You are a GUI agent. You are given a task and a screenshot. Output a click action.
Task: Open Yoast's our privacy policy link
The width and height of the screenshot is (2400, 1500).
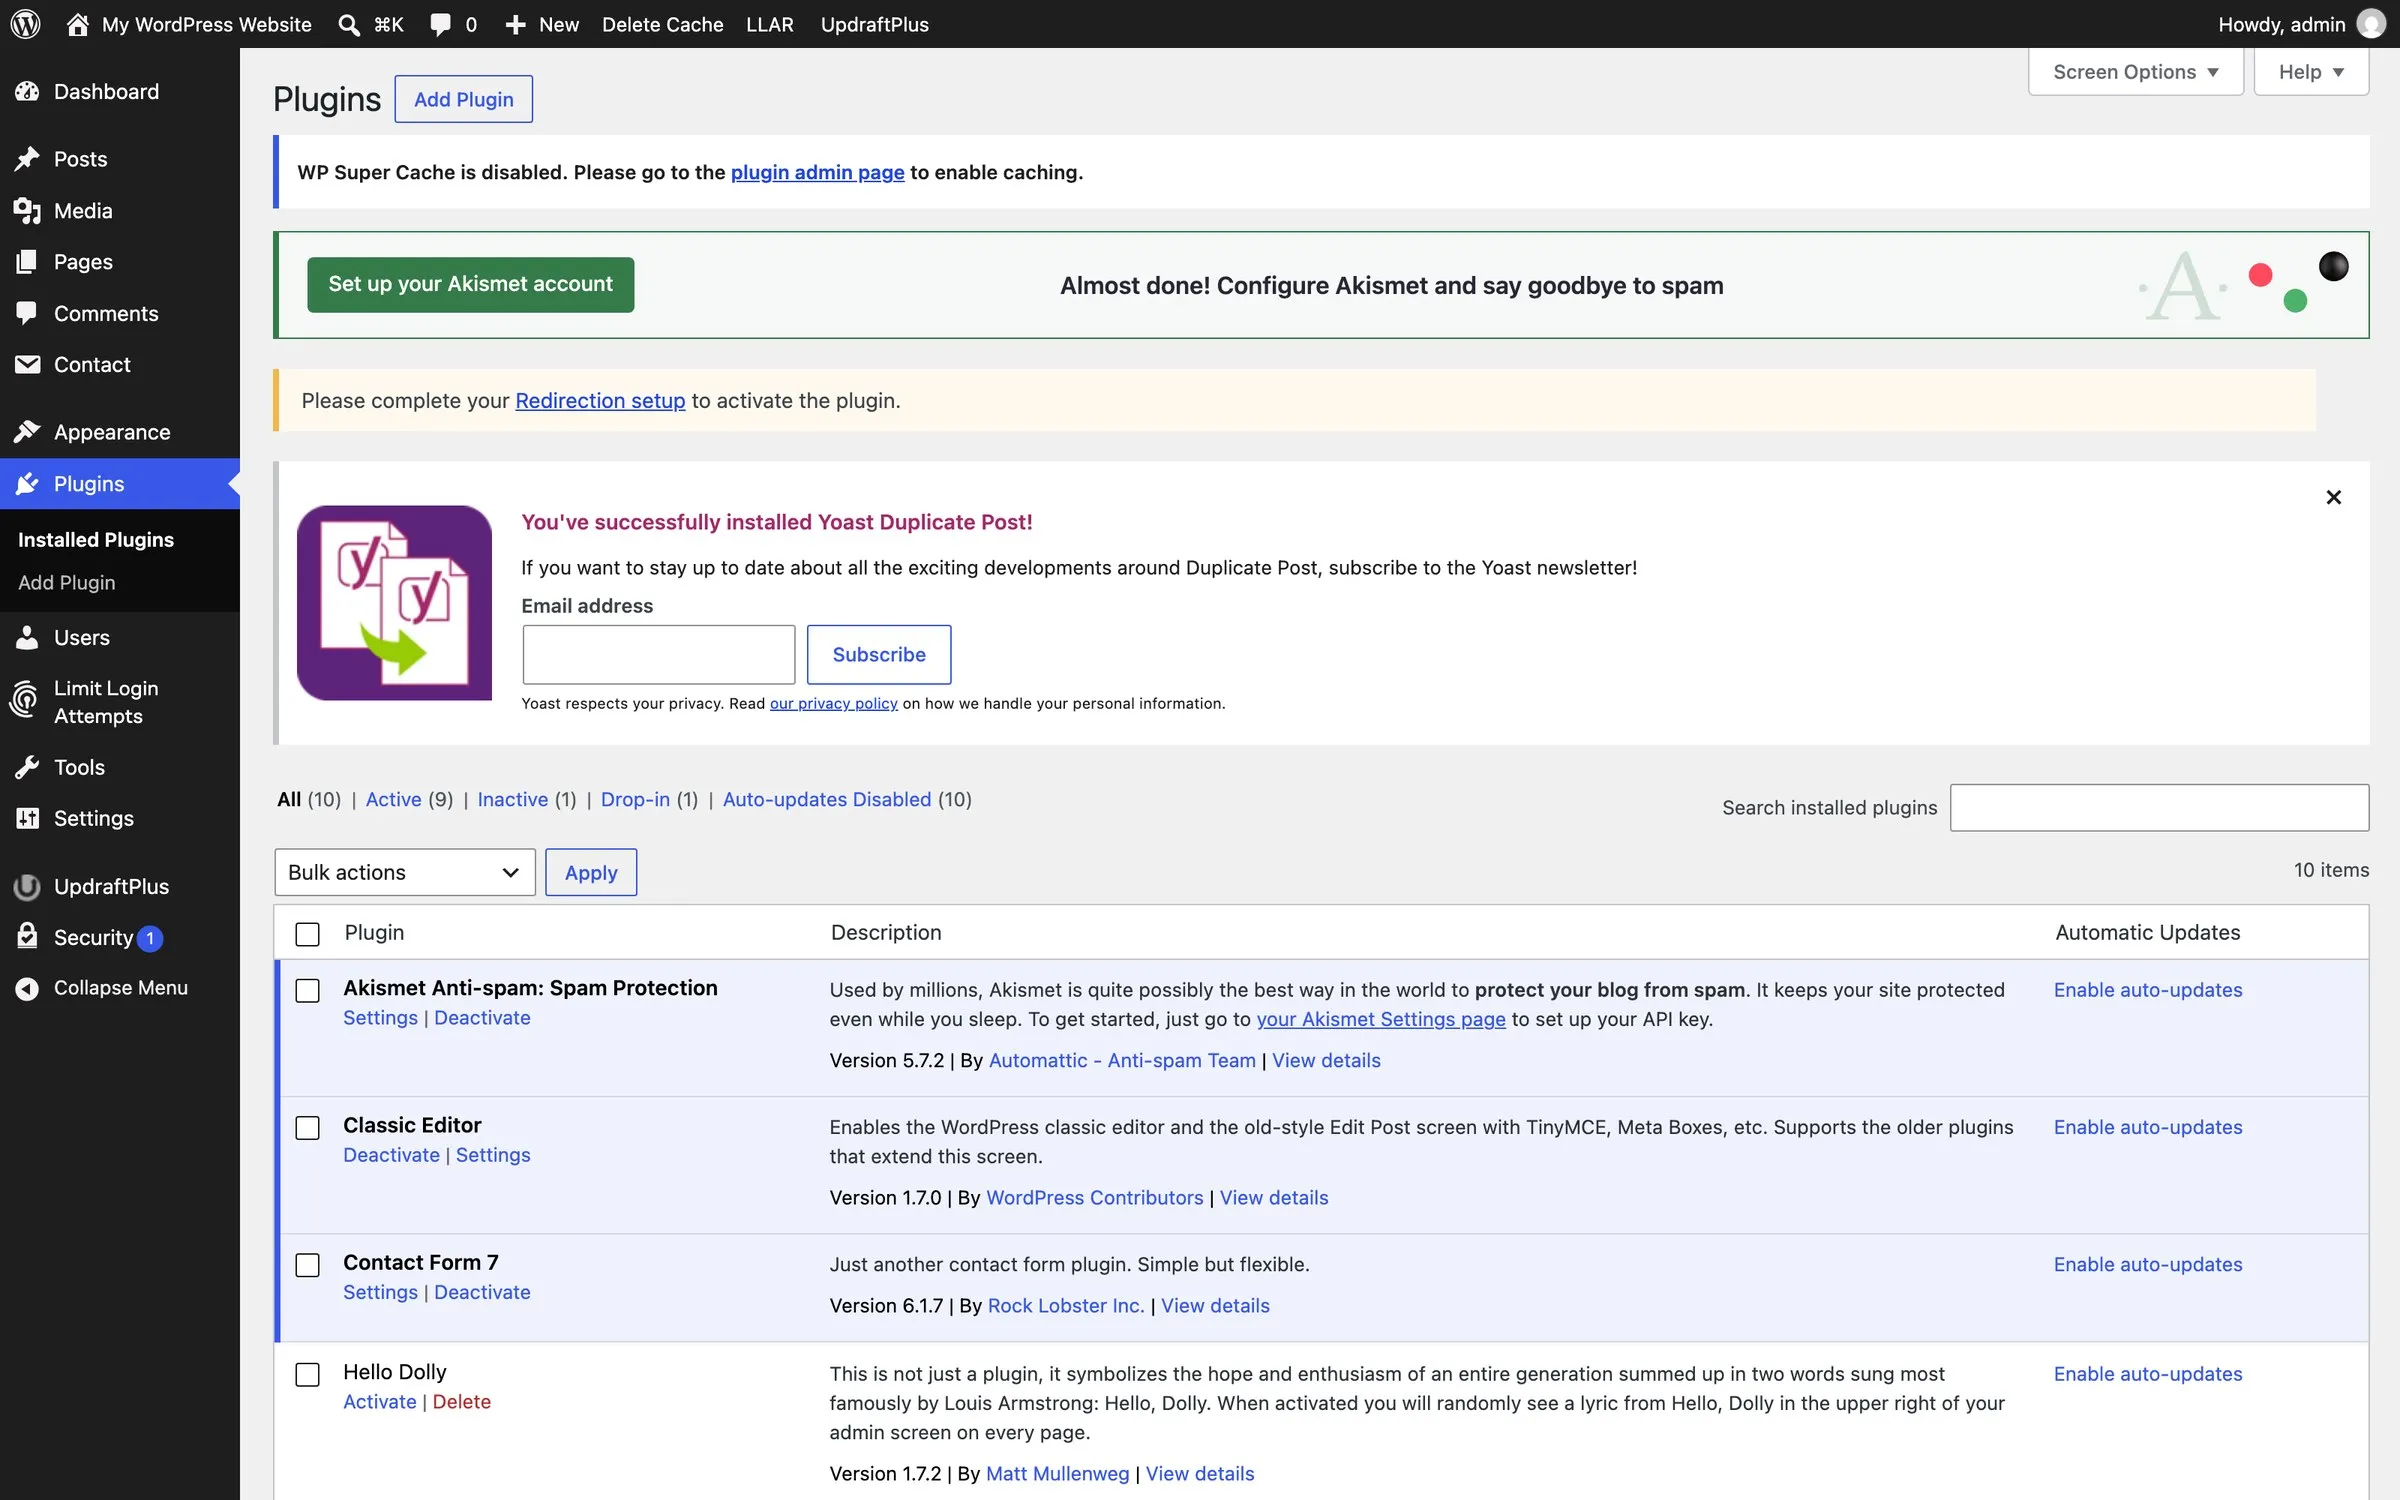click(833, 703)
